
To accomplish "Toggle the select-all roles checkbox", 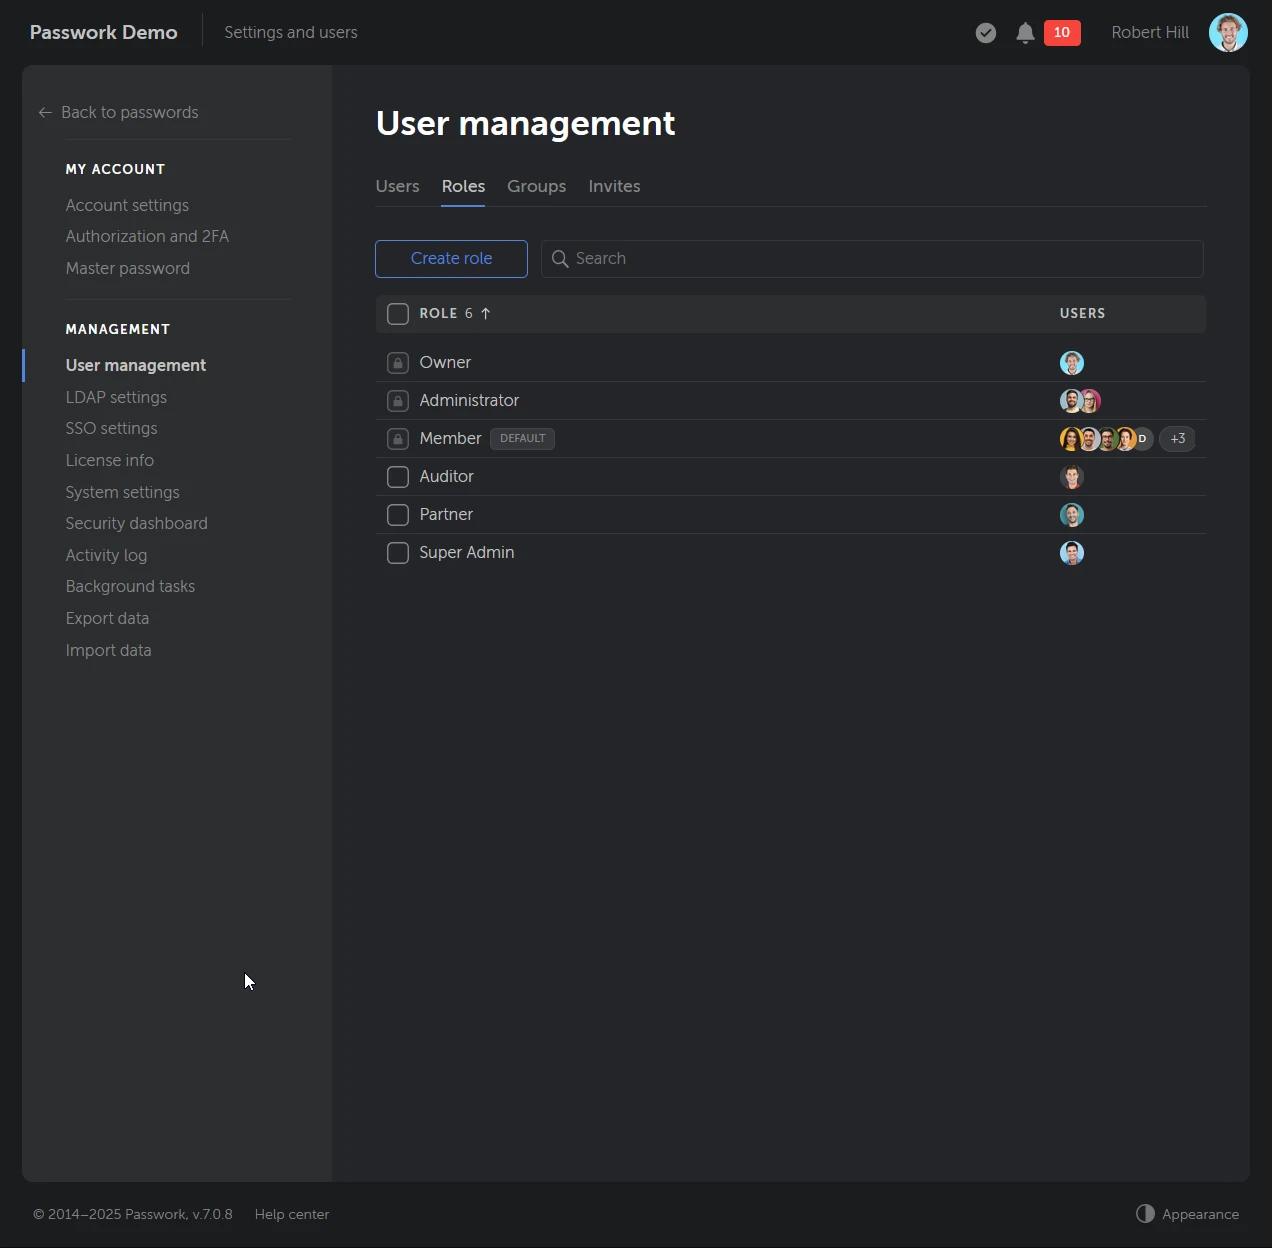I will coord(398,314).
